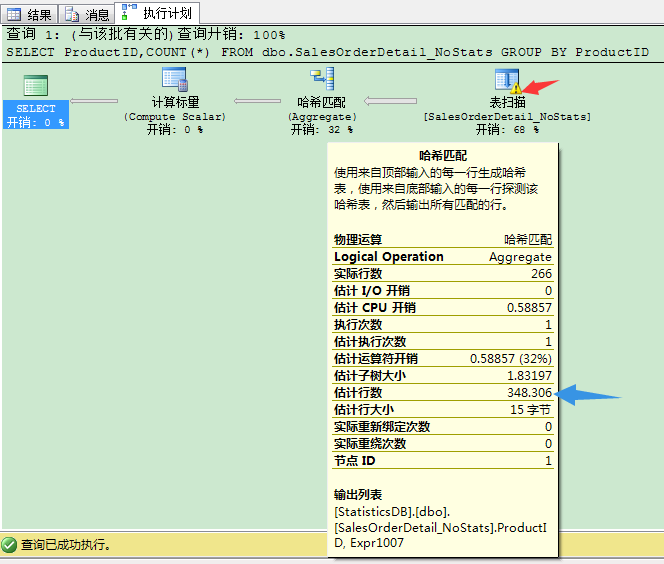Click the (Compute Scalar) label text
Screen dimensions: 664x564
coord(175,116)
